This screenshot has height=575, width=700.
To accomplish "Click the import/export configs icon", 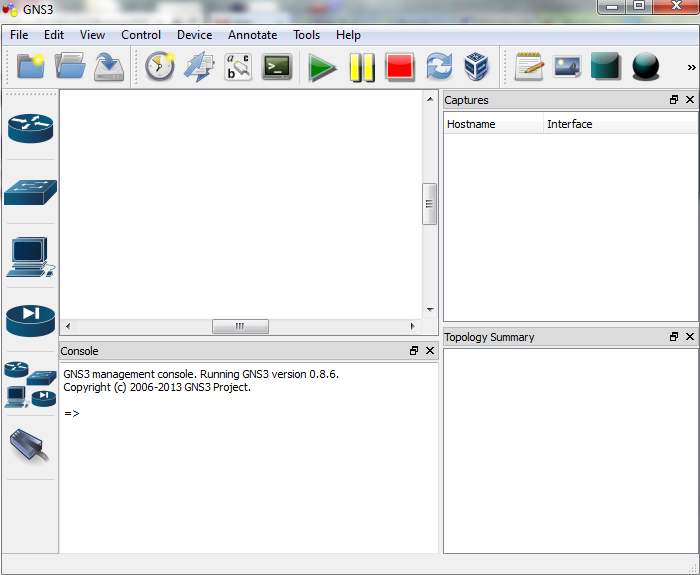I will pos(199,67).
